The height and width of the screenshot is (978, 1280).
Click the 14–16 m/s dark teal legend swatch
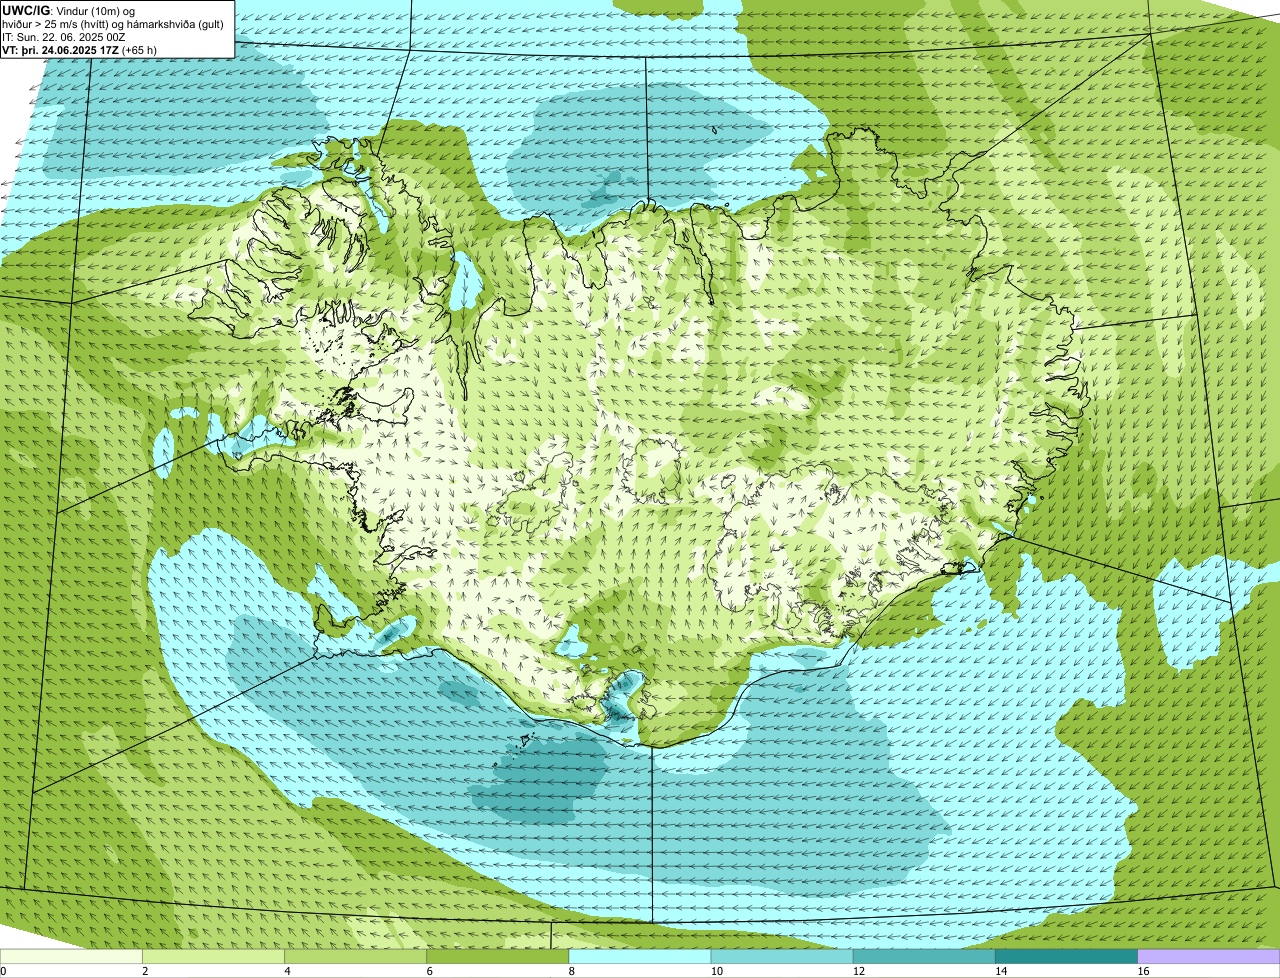point(1066,957)
